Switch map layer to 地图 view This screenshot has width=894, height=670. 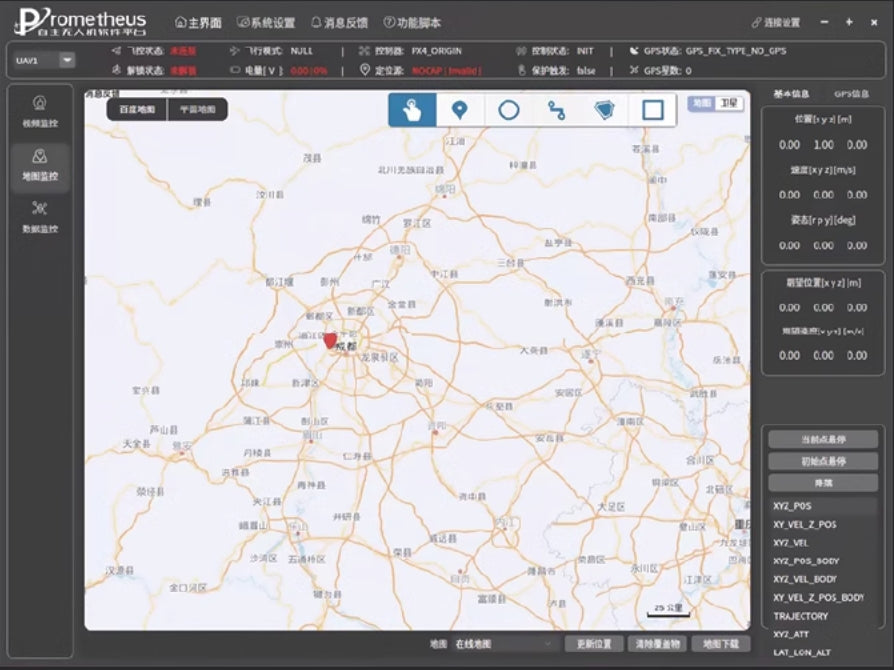(701, 103)
